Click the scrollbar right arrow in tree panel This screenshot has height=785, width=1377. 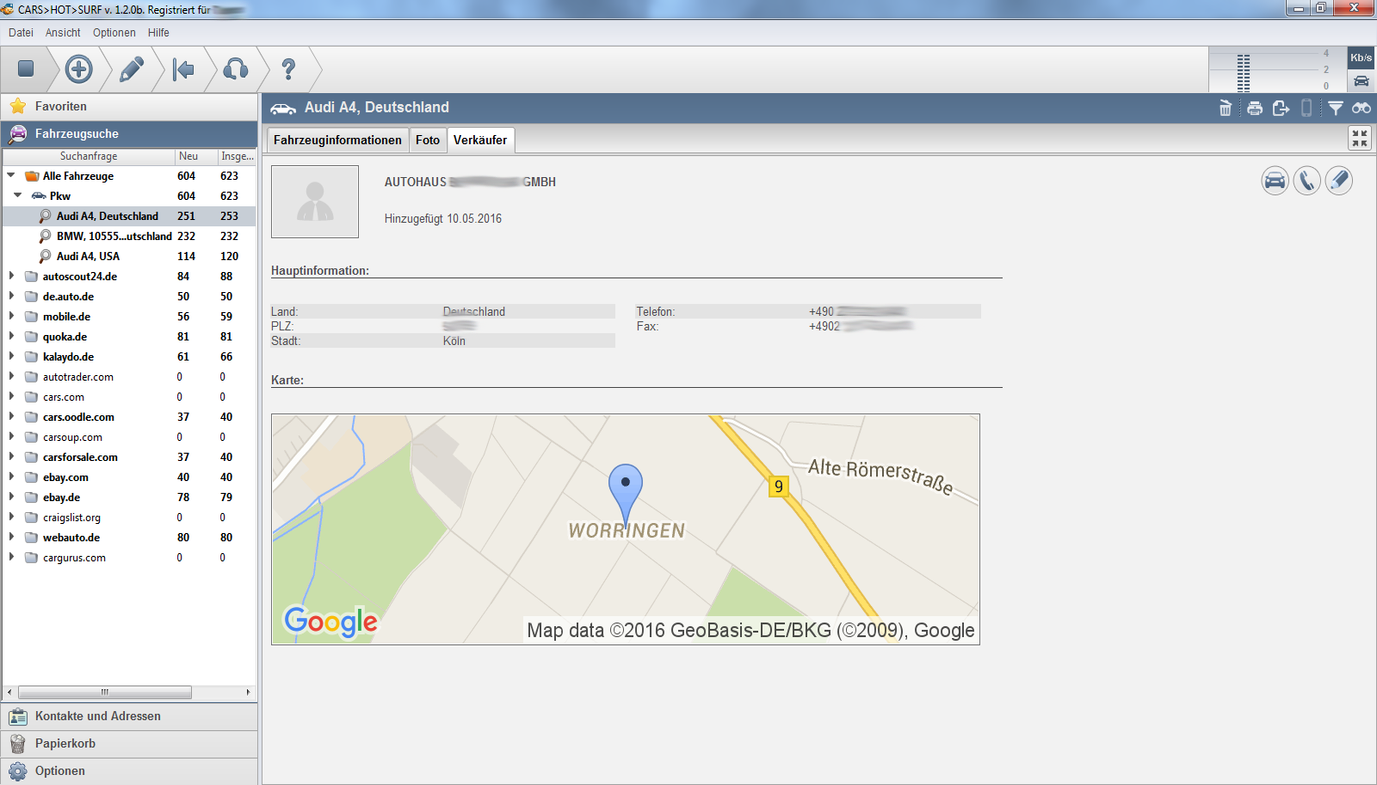coord(249,692)
